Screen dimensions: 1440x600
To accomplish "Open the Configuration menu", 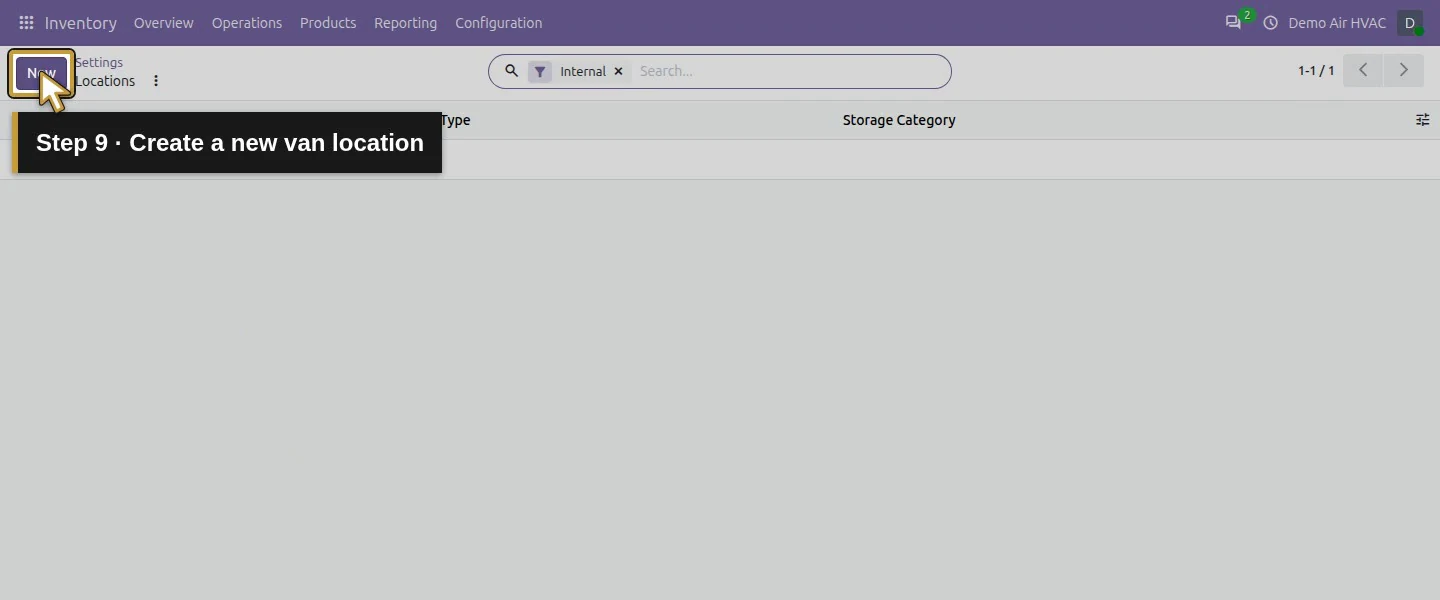I will 499,23.
